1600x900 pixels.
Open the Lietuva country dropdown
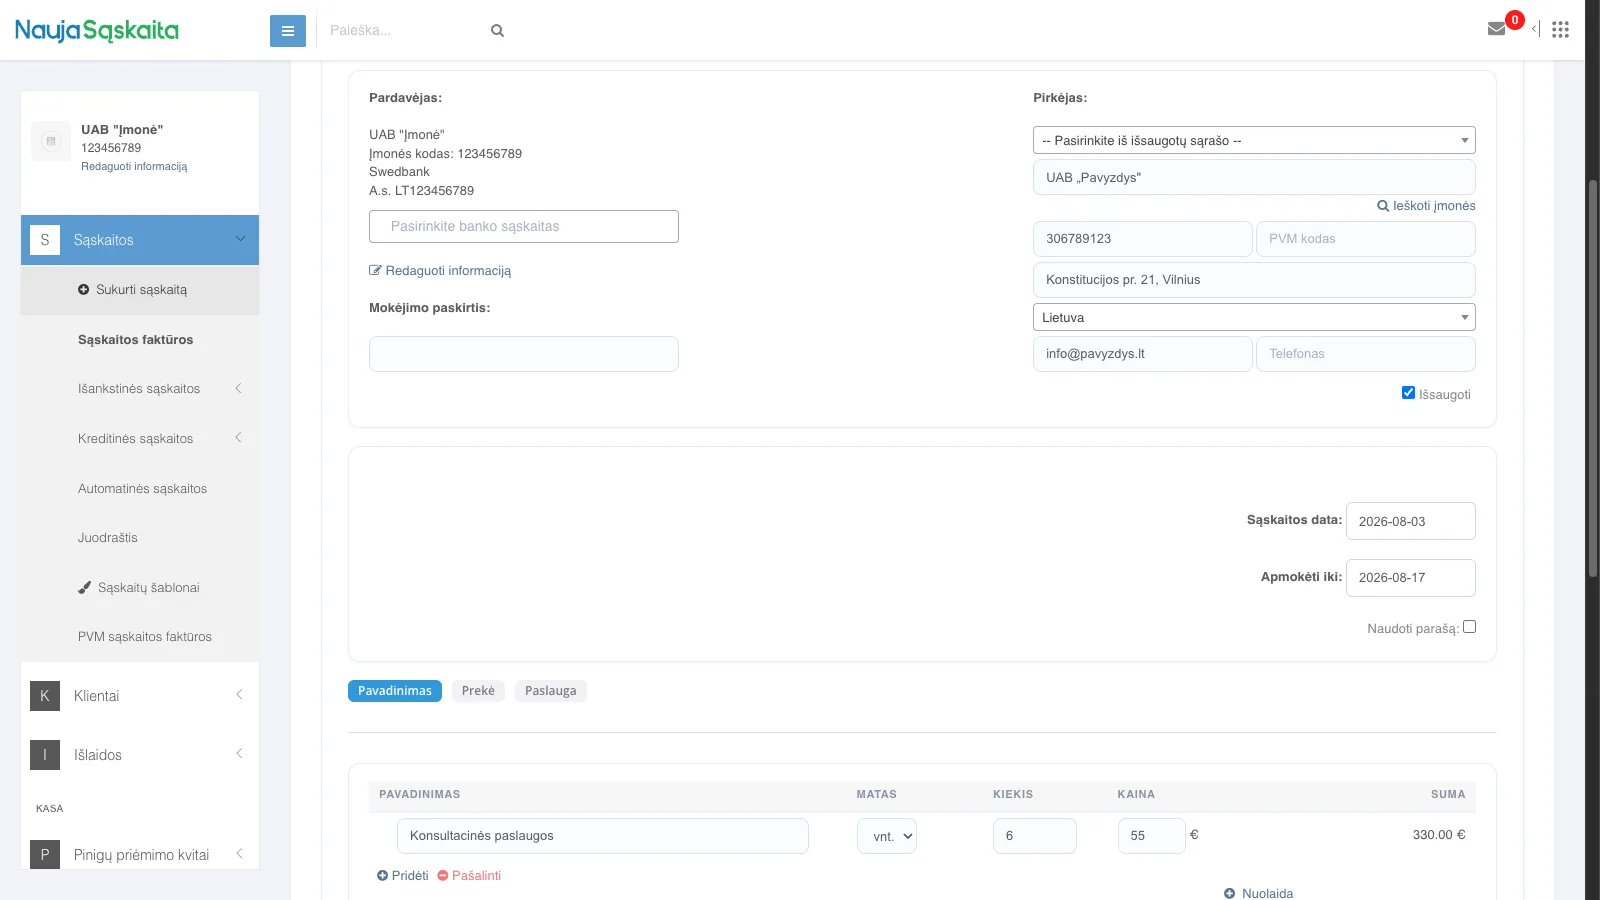[x=1254, y=318]
